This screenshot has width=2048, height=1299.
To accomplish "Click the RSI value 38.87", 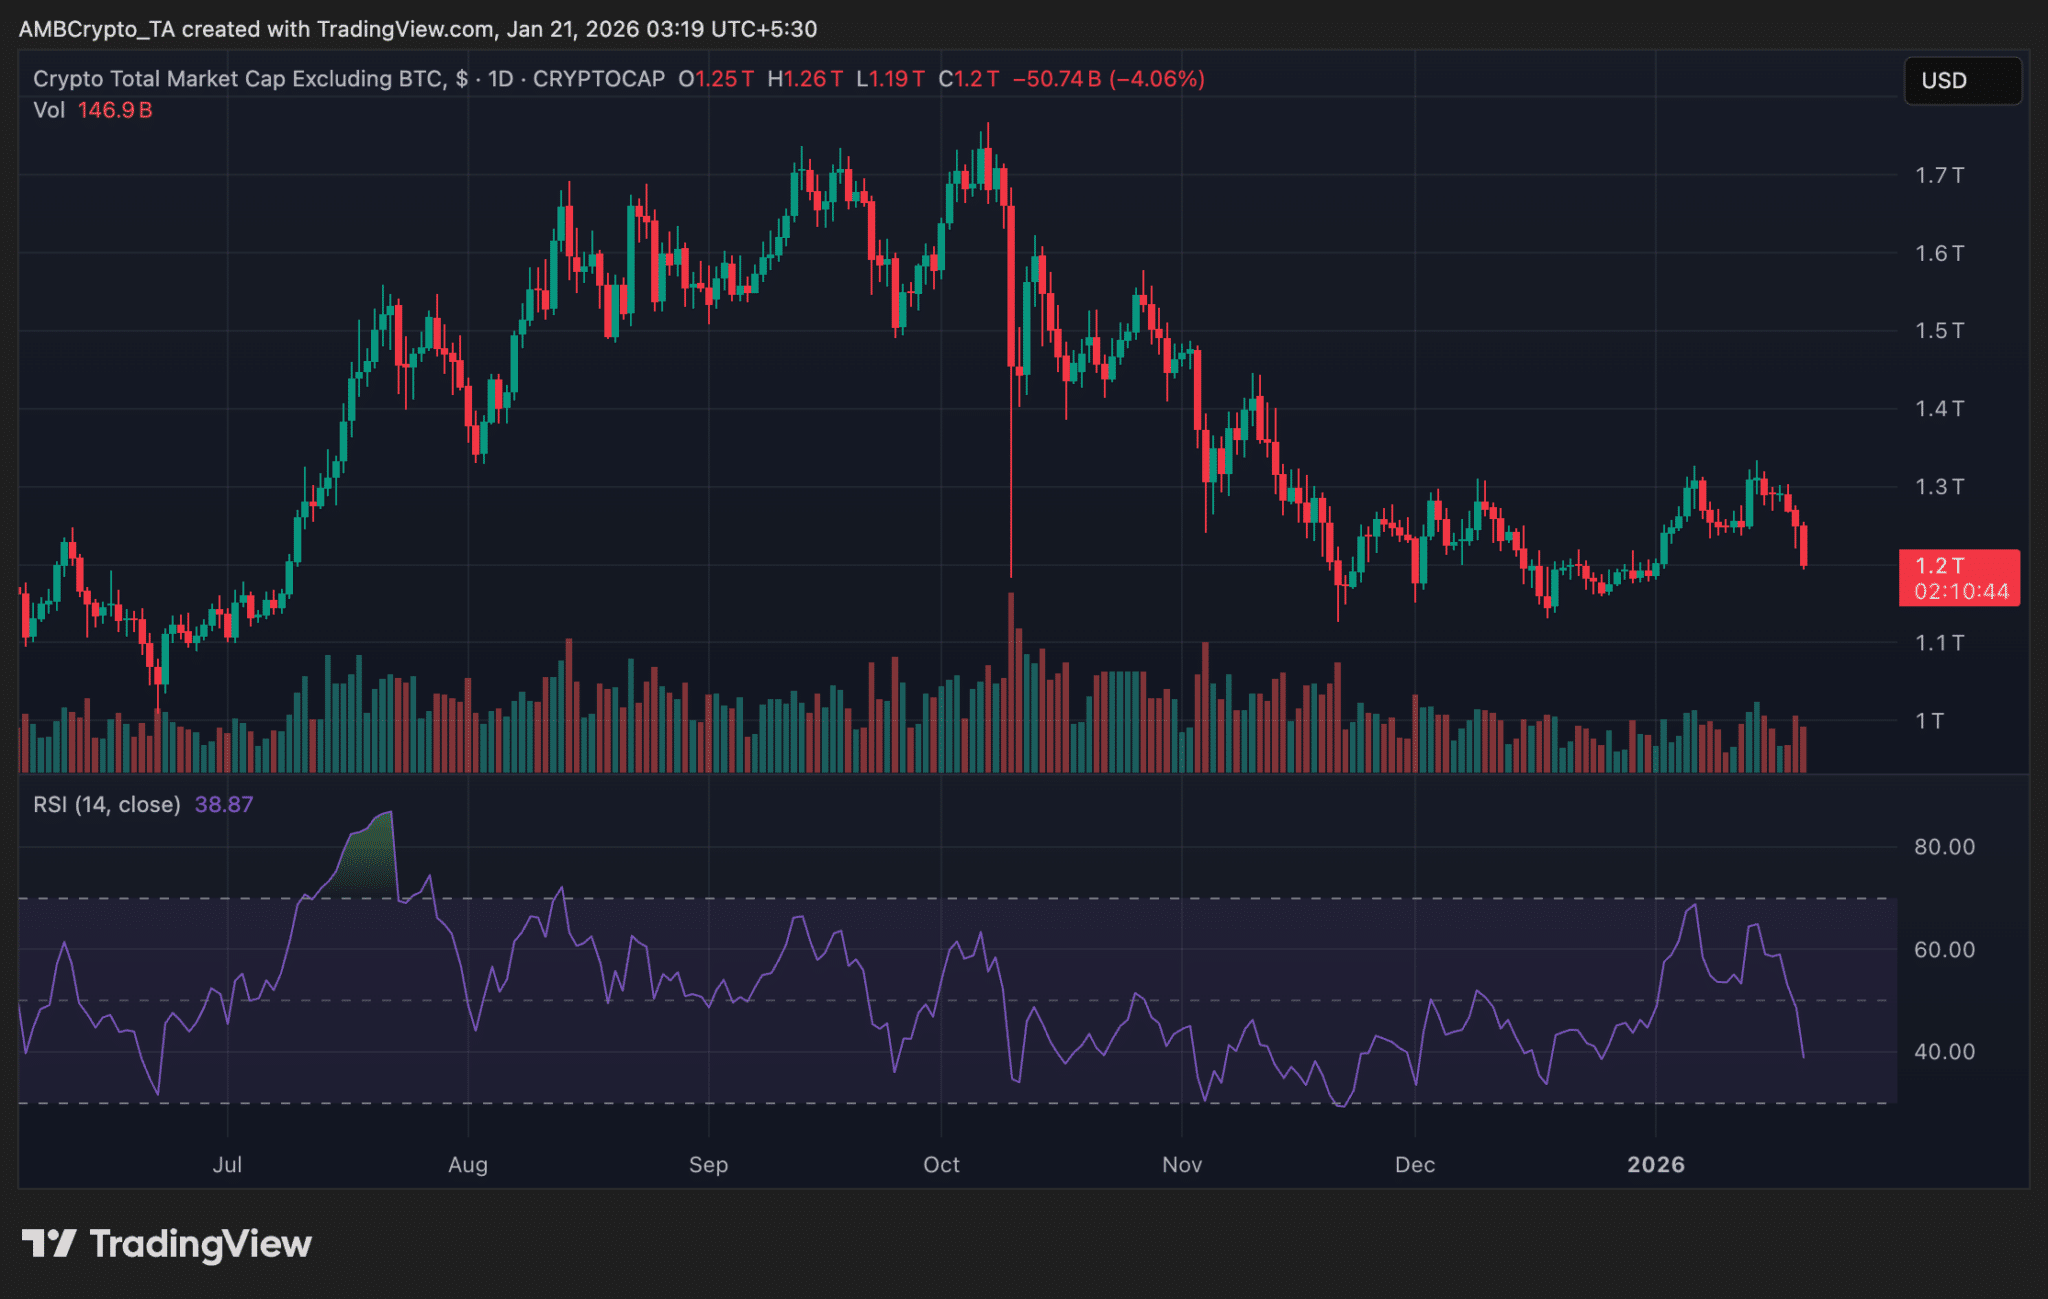I will click(224, 804).
